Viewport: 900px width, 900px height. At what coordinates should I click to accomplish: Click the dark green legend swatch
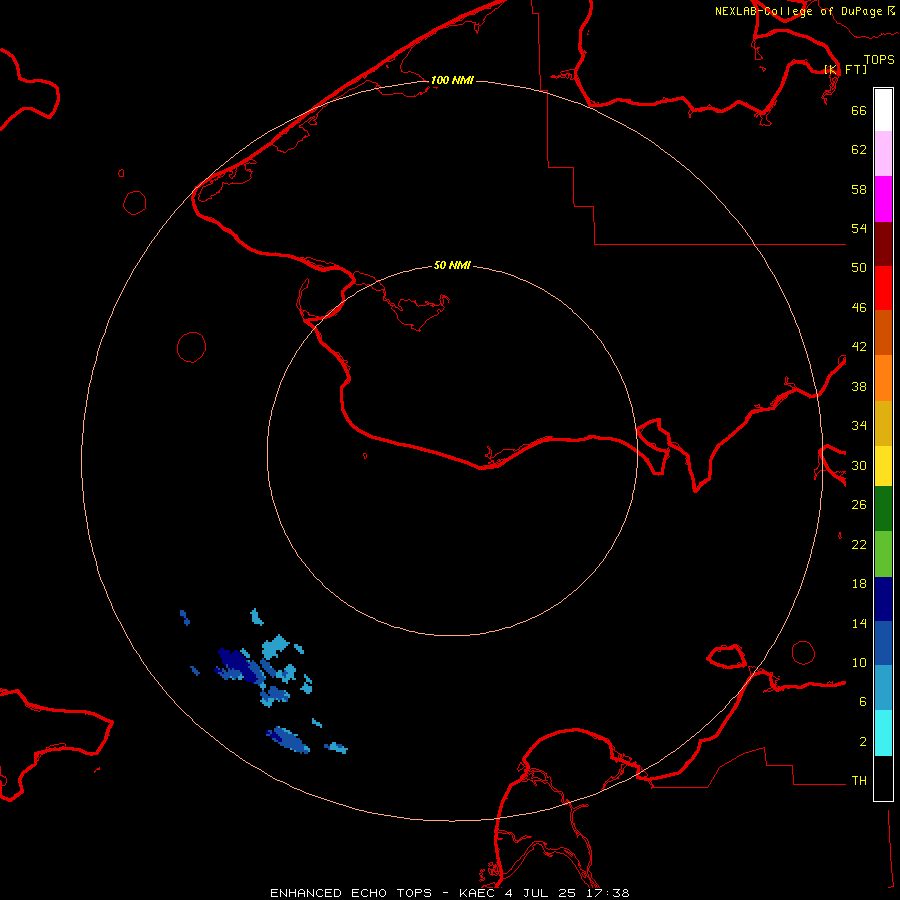coord(883,509)
